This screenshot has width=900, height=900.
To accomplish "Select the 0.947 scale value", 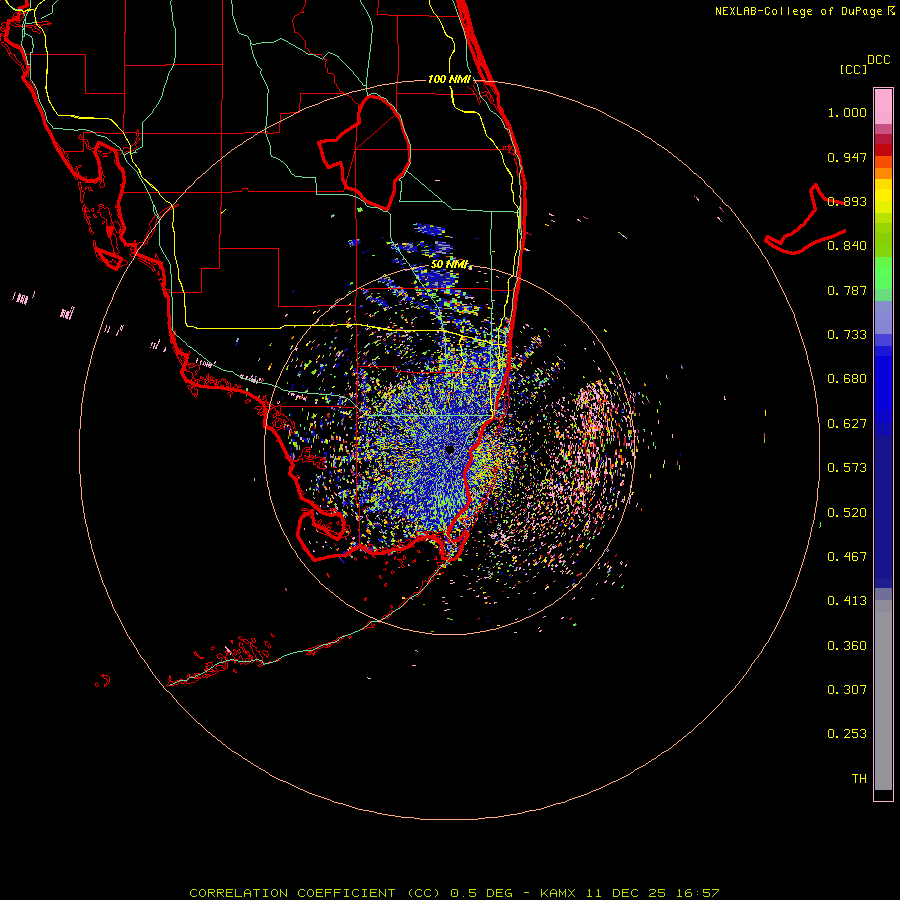I will tap(847, 157).
